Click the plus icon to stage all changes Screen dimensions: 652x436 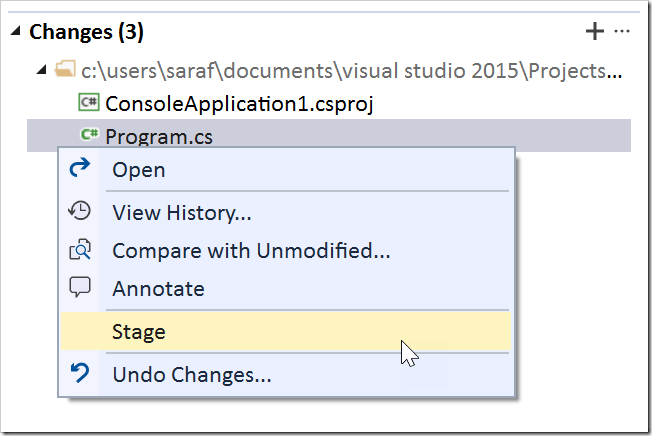pos(595,32)
